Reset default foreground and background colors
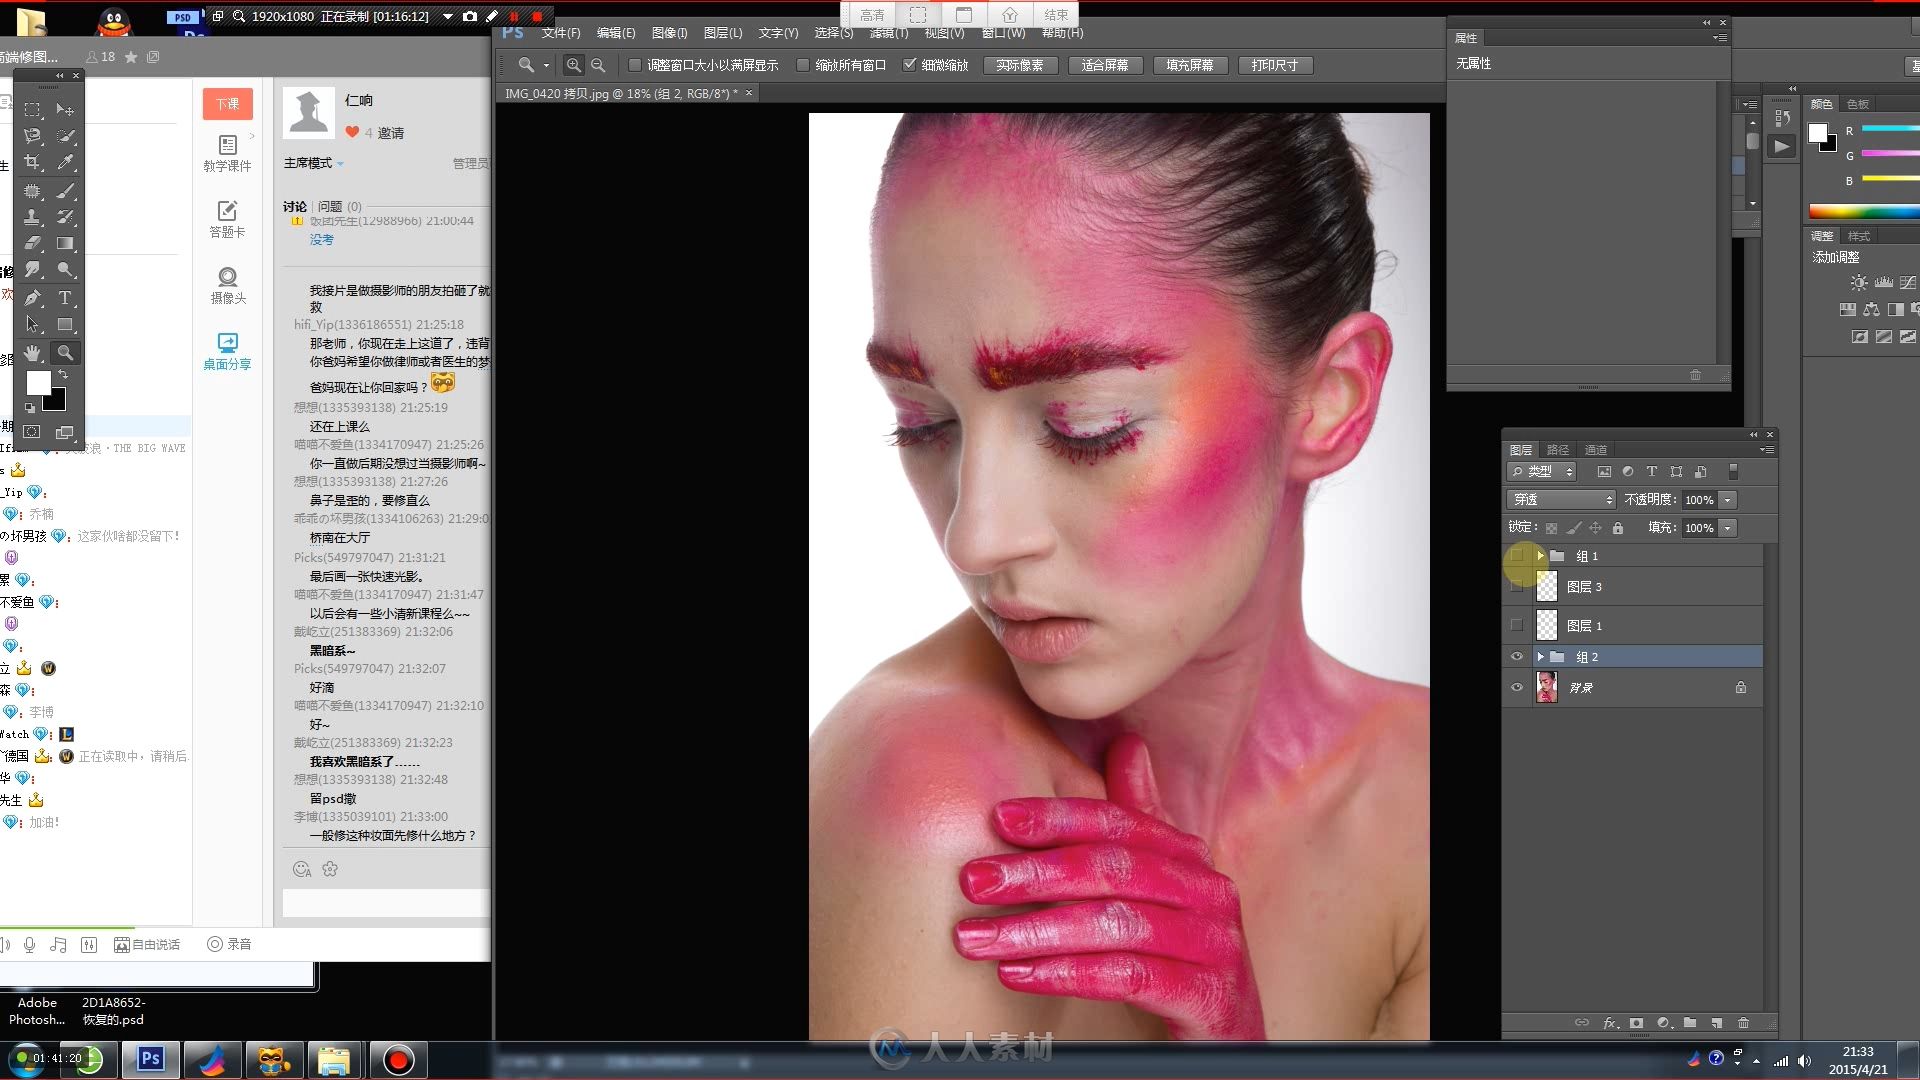The width and height of the screenshot is (1920, 1080). pyautogui.click(x=30, y=408)
